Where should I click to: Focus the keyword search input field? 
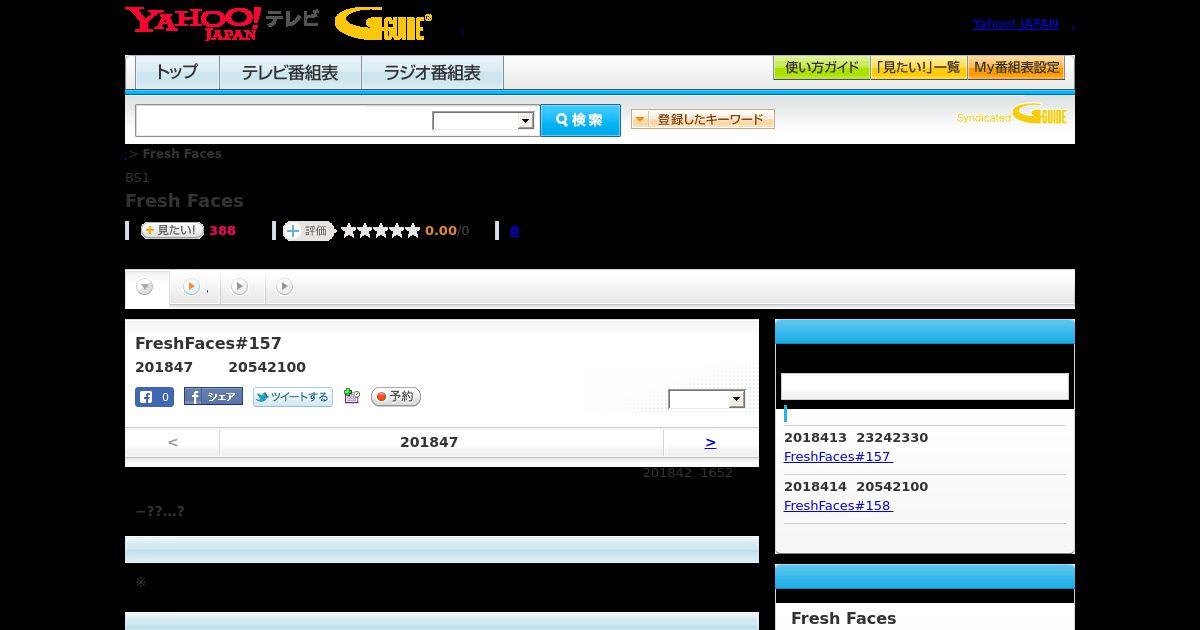pos(283,120)
